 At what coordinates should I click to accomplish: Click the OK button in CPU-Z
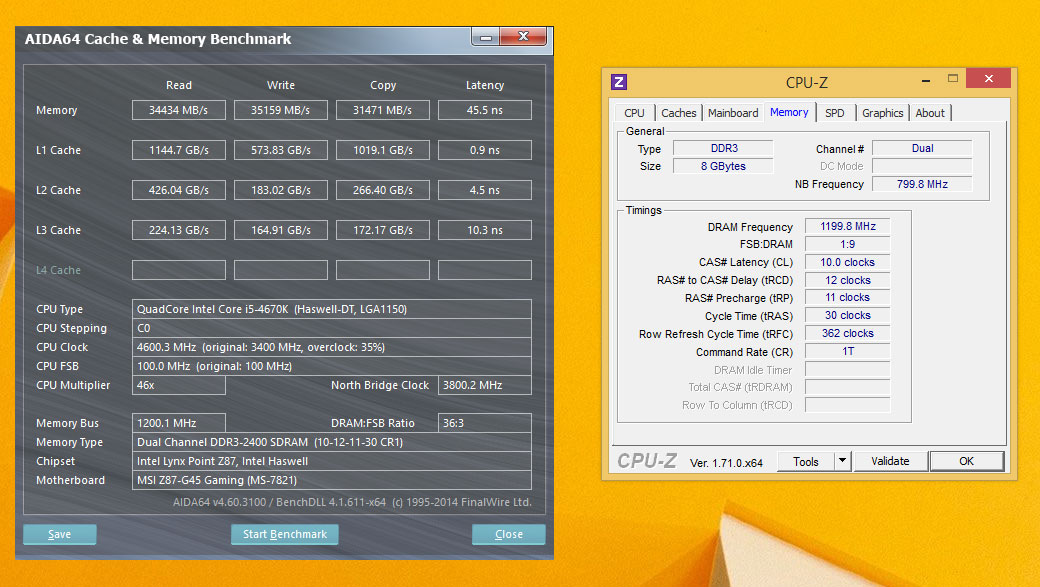(x=966, y=461)
